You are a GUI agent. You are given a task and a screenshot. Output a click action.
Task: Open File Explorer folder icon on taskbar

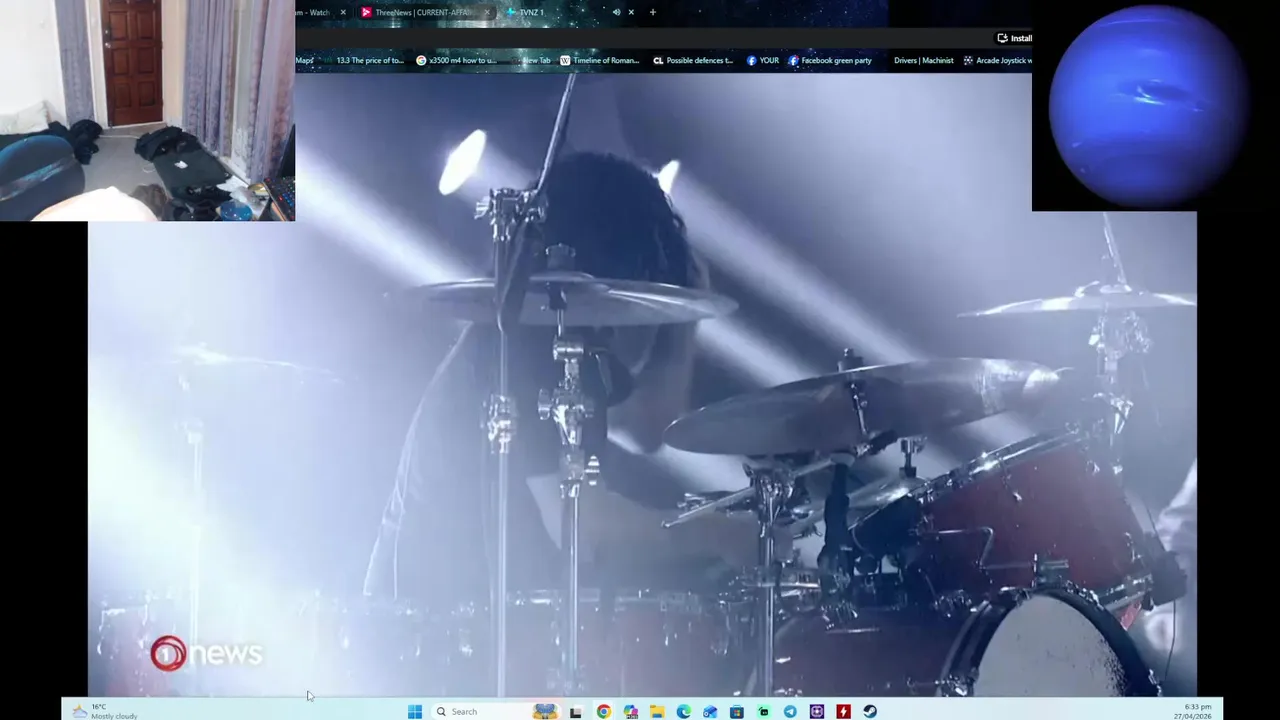(657, 711)
